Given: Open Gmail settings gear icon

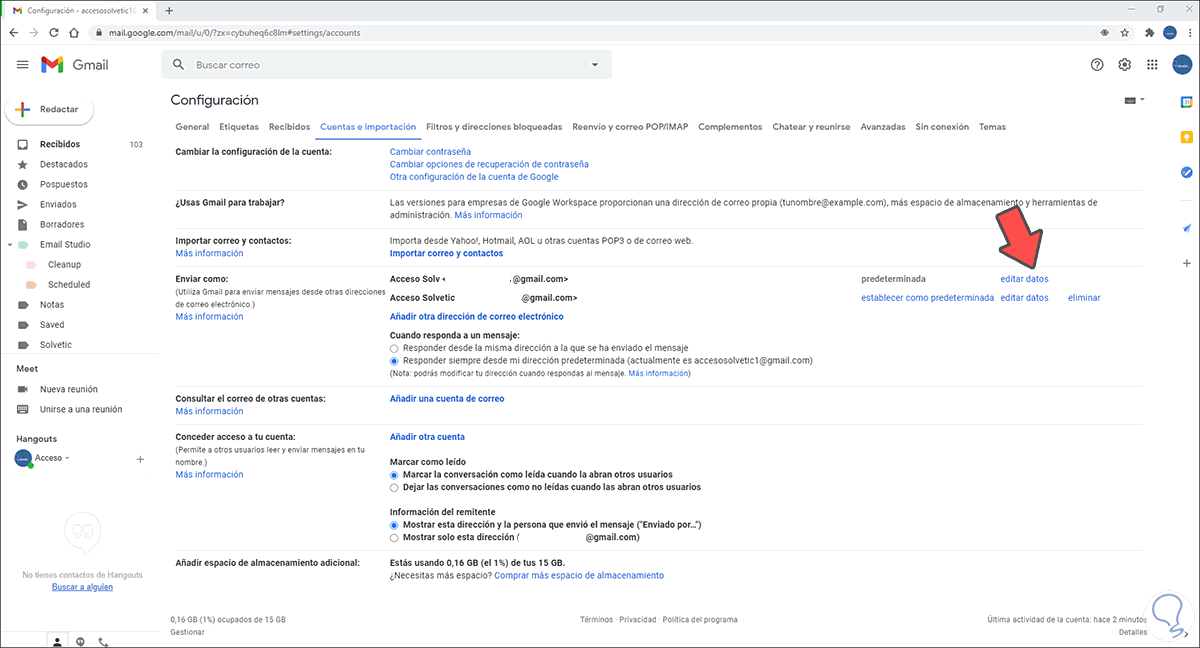Looking at the screenshot, I should point(1125,65).
